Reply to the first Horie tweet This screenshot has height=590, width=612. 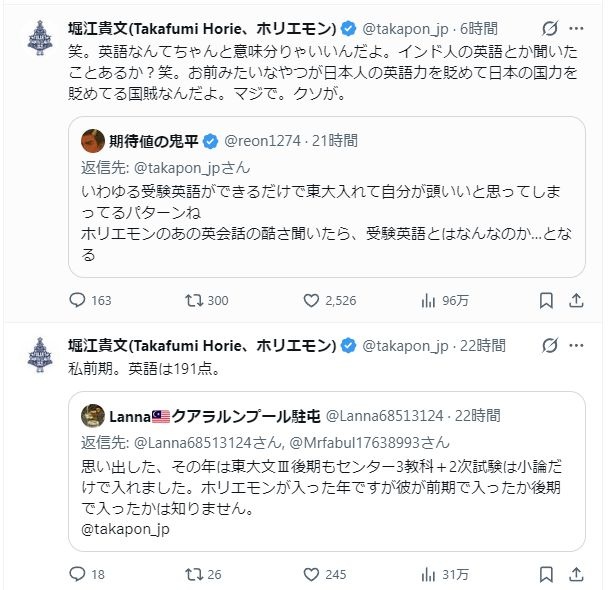(79, 300)
